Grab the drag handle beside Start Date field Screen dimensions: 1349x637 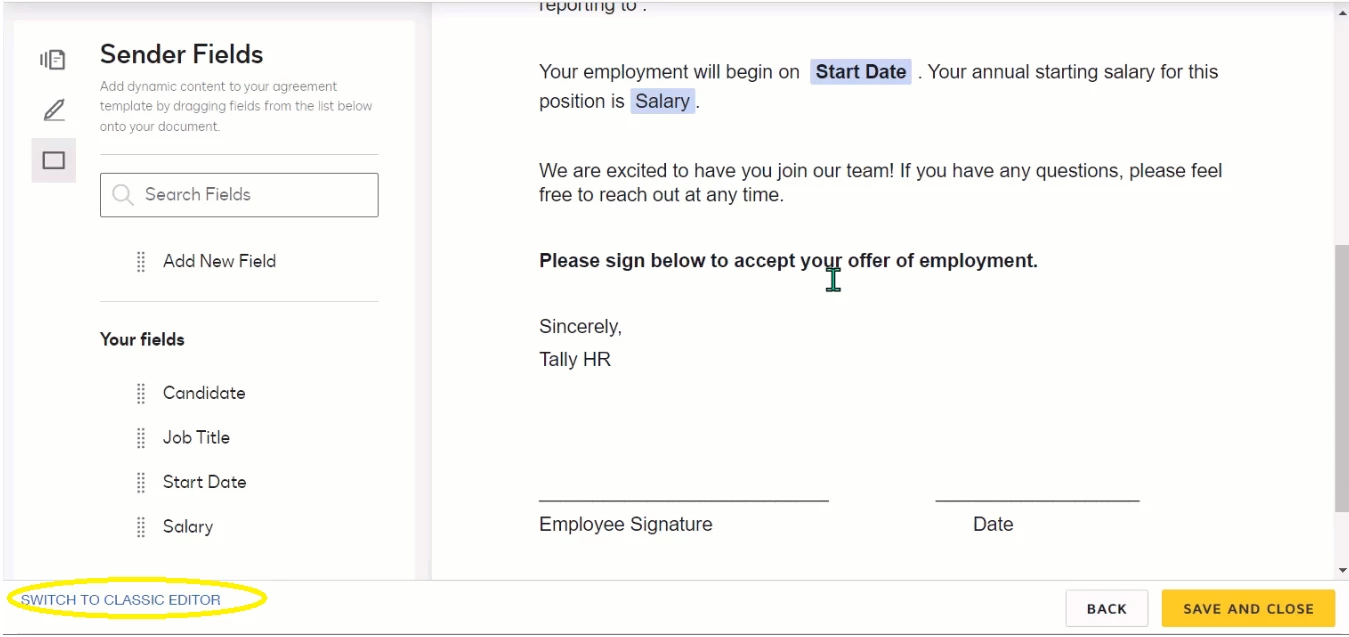pos(141,482)
